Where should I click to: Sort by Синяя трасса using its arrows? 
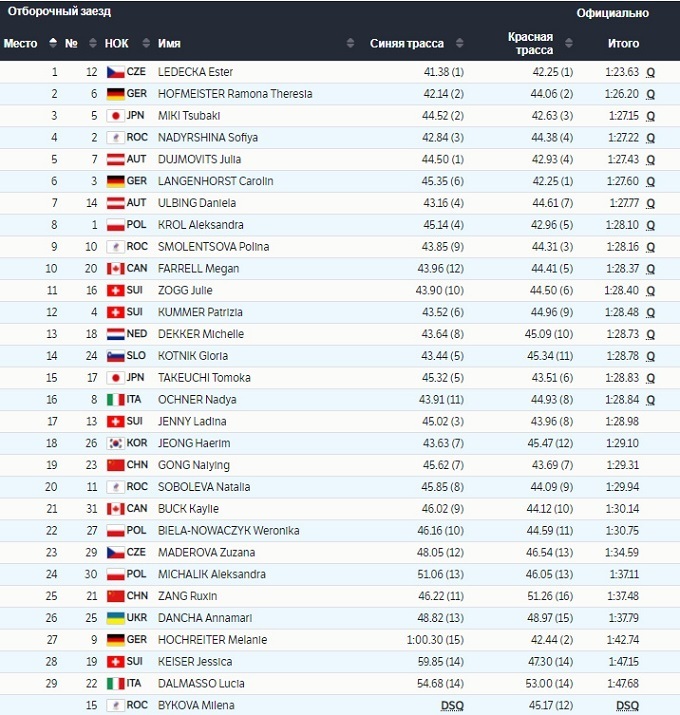459,43
